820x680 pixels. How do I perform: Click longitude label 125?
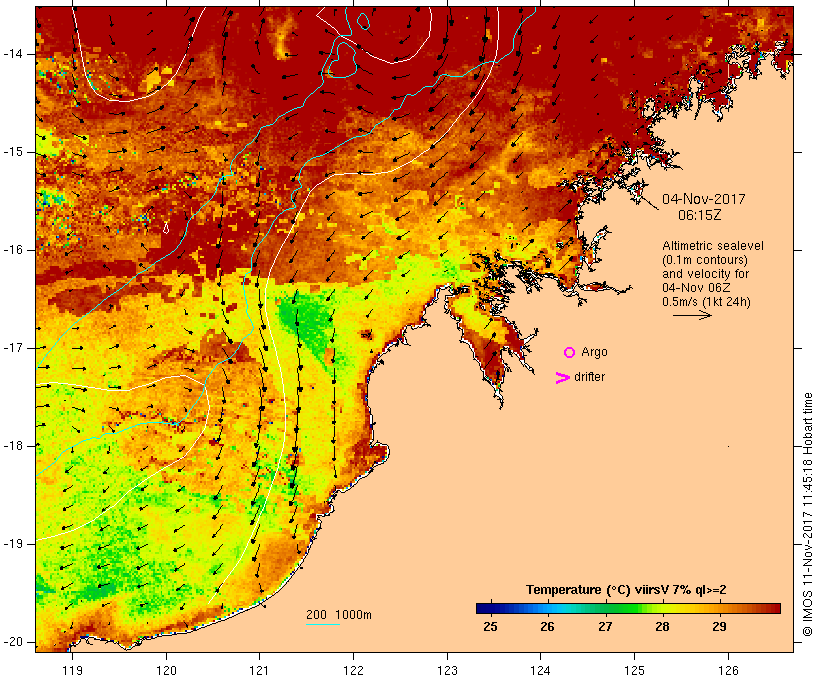634,670
